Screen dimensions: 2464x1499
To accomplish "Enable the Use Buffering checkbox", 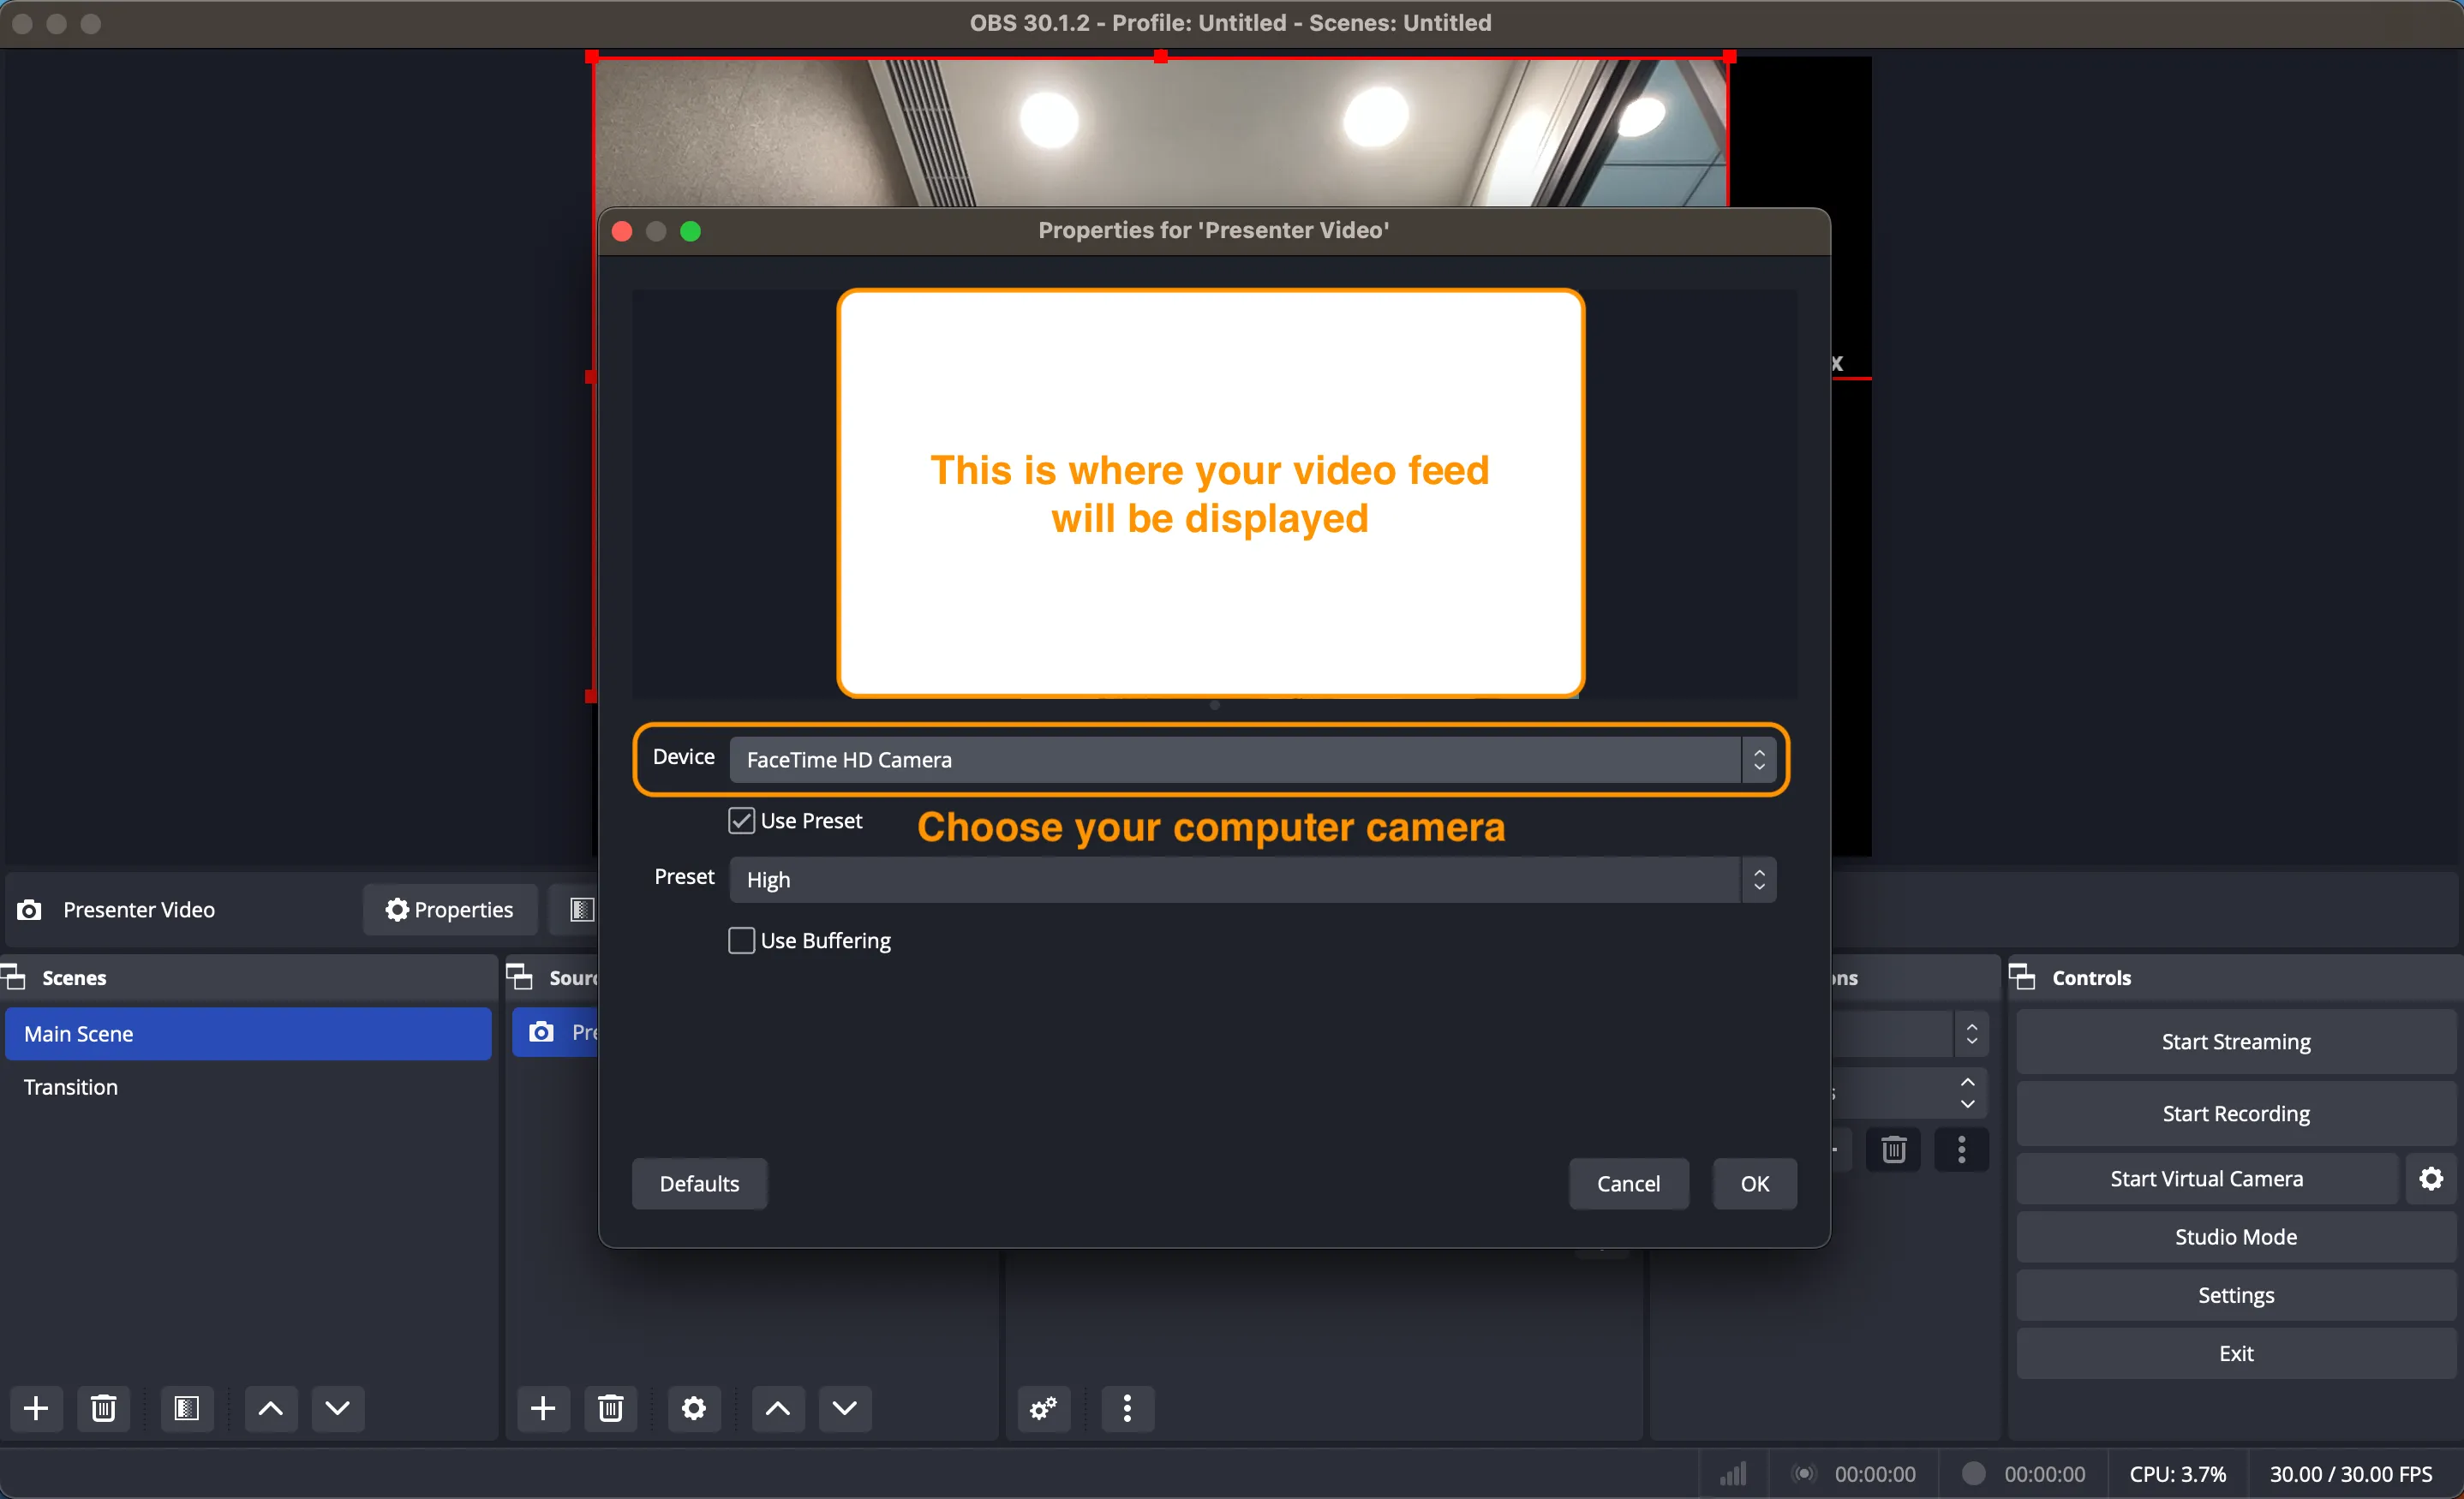I will point(740,940).
